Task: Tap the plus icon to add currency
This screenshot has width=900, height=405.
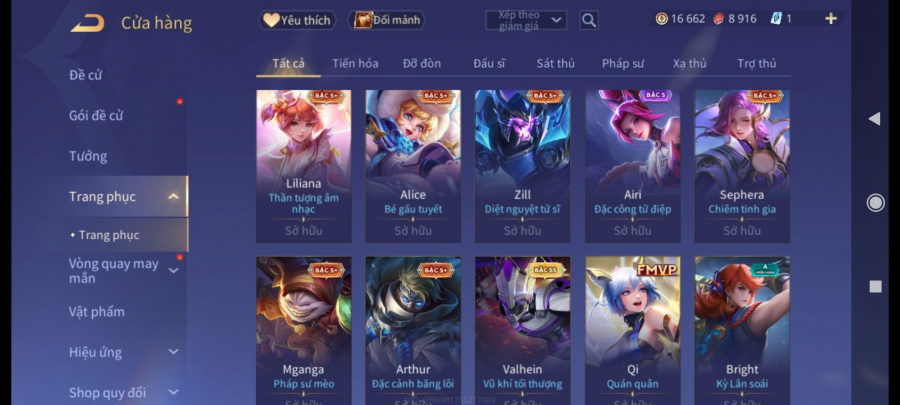Action: pyautogui.click(x=831, y=19)
